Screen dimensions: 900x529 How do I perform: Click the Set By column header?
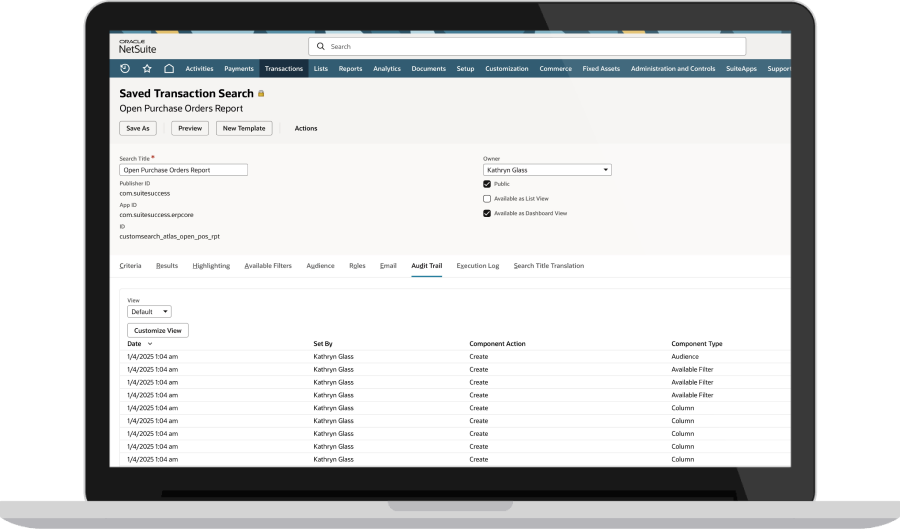point(323,344)
